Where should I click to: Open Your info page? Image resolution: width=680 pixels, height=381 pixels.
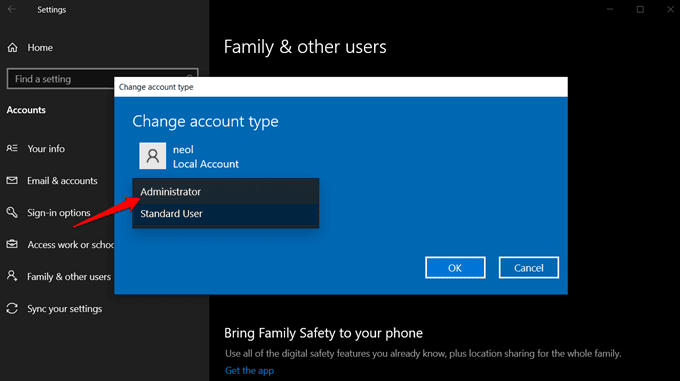[x=46, y=149]
